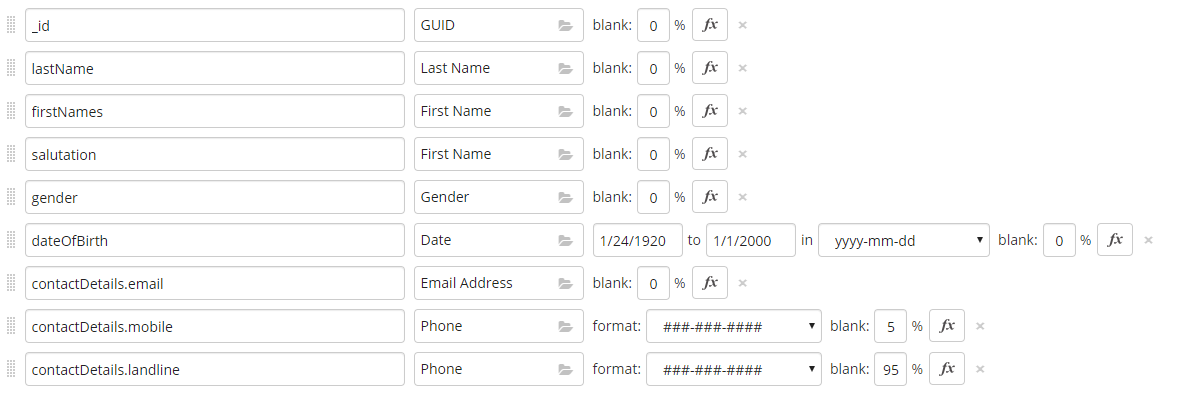Expand phone format dropdown for contactDetails.mobile
The height and width of the screenshot is (395, 1179).
tap(734, 326)
